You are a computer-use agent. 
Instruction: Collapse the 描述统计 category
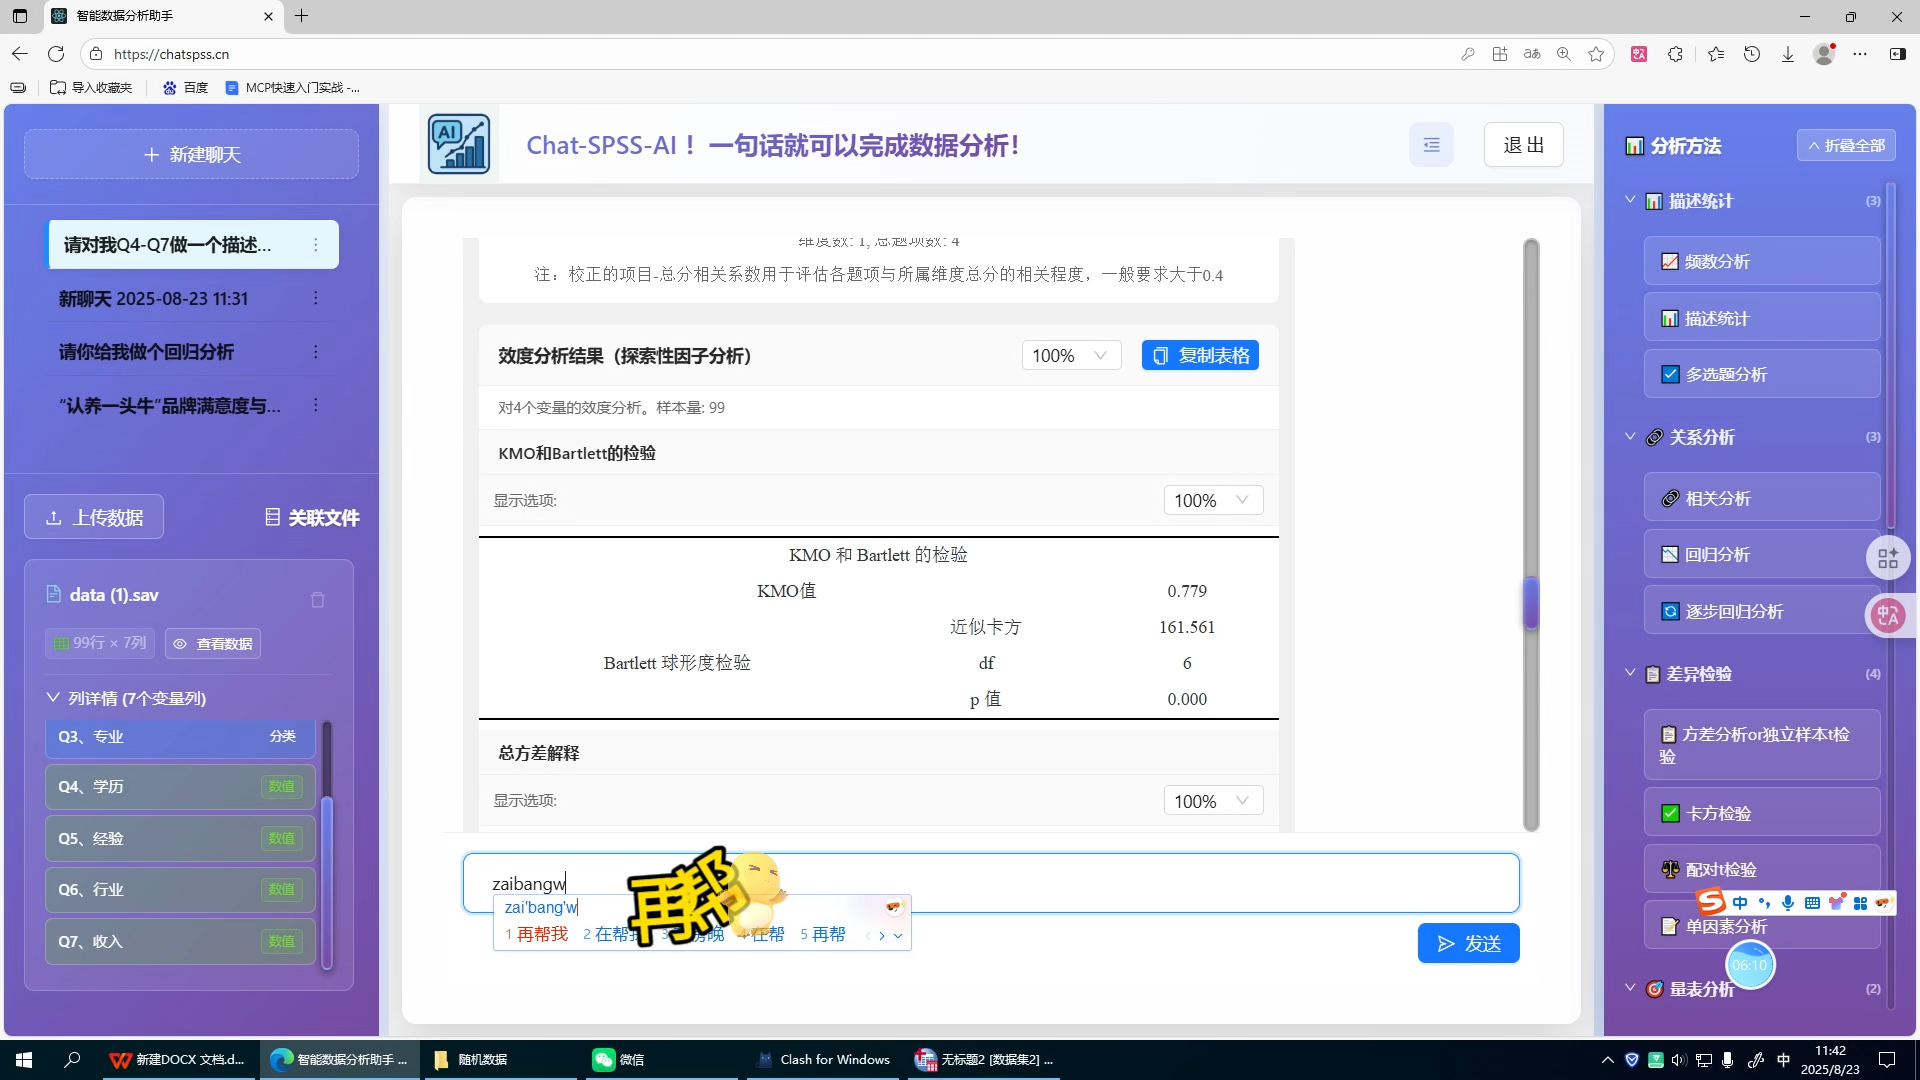(x=1630, y=200)
